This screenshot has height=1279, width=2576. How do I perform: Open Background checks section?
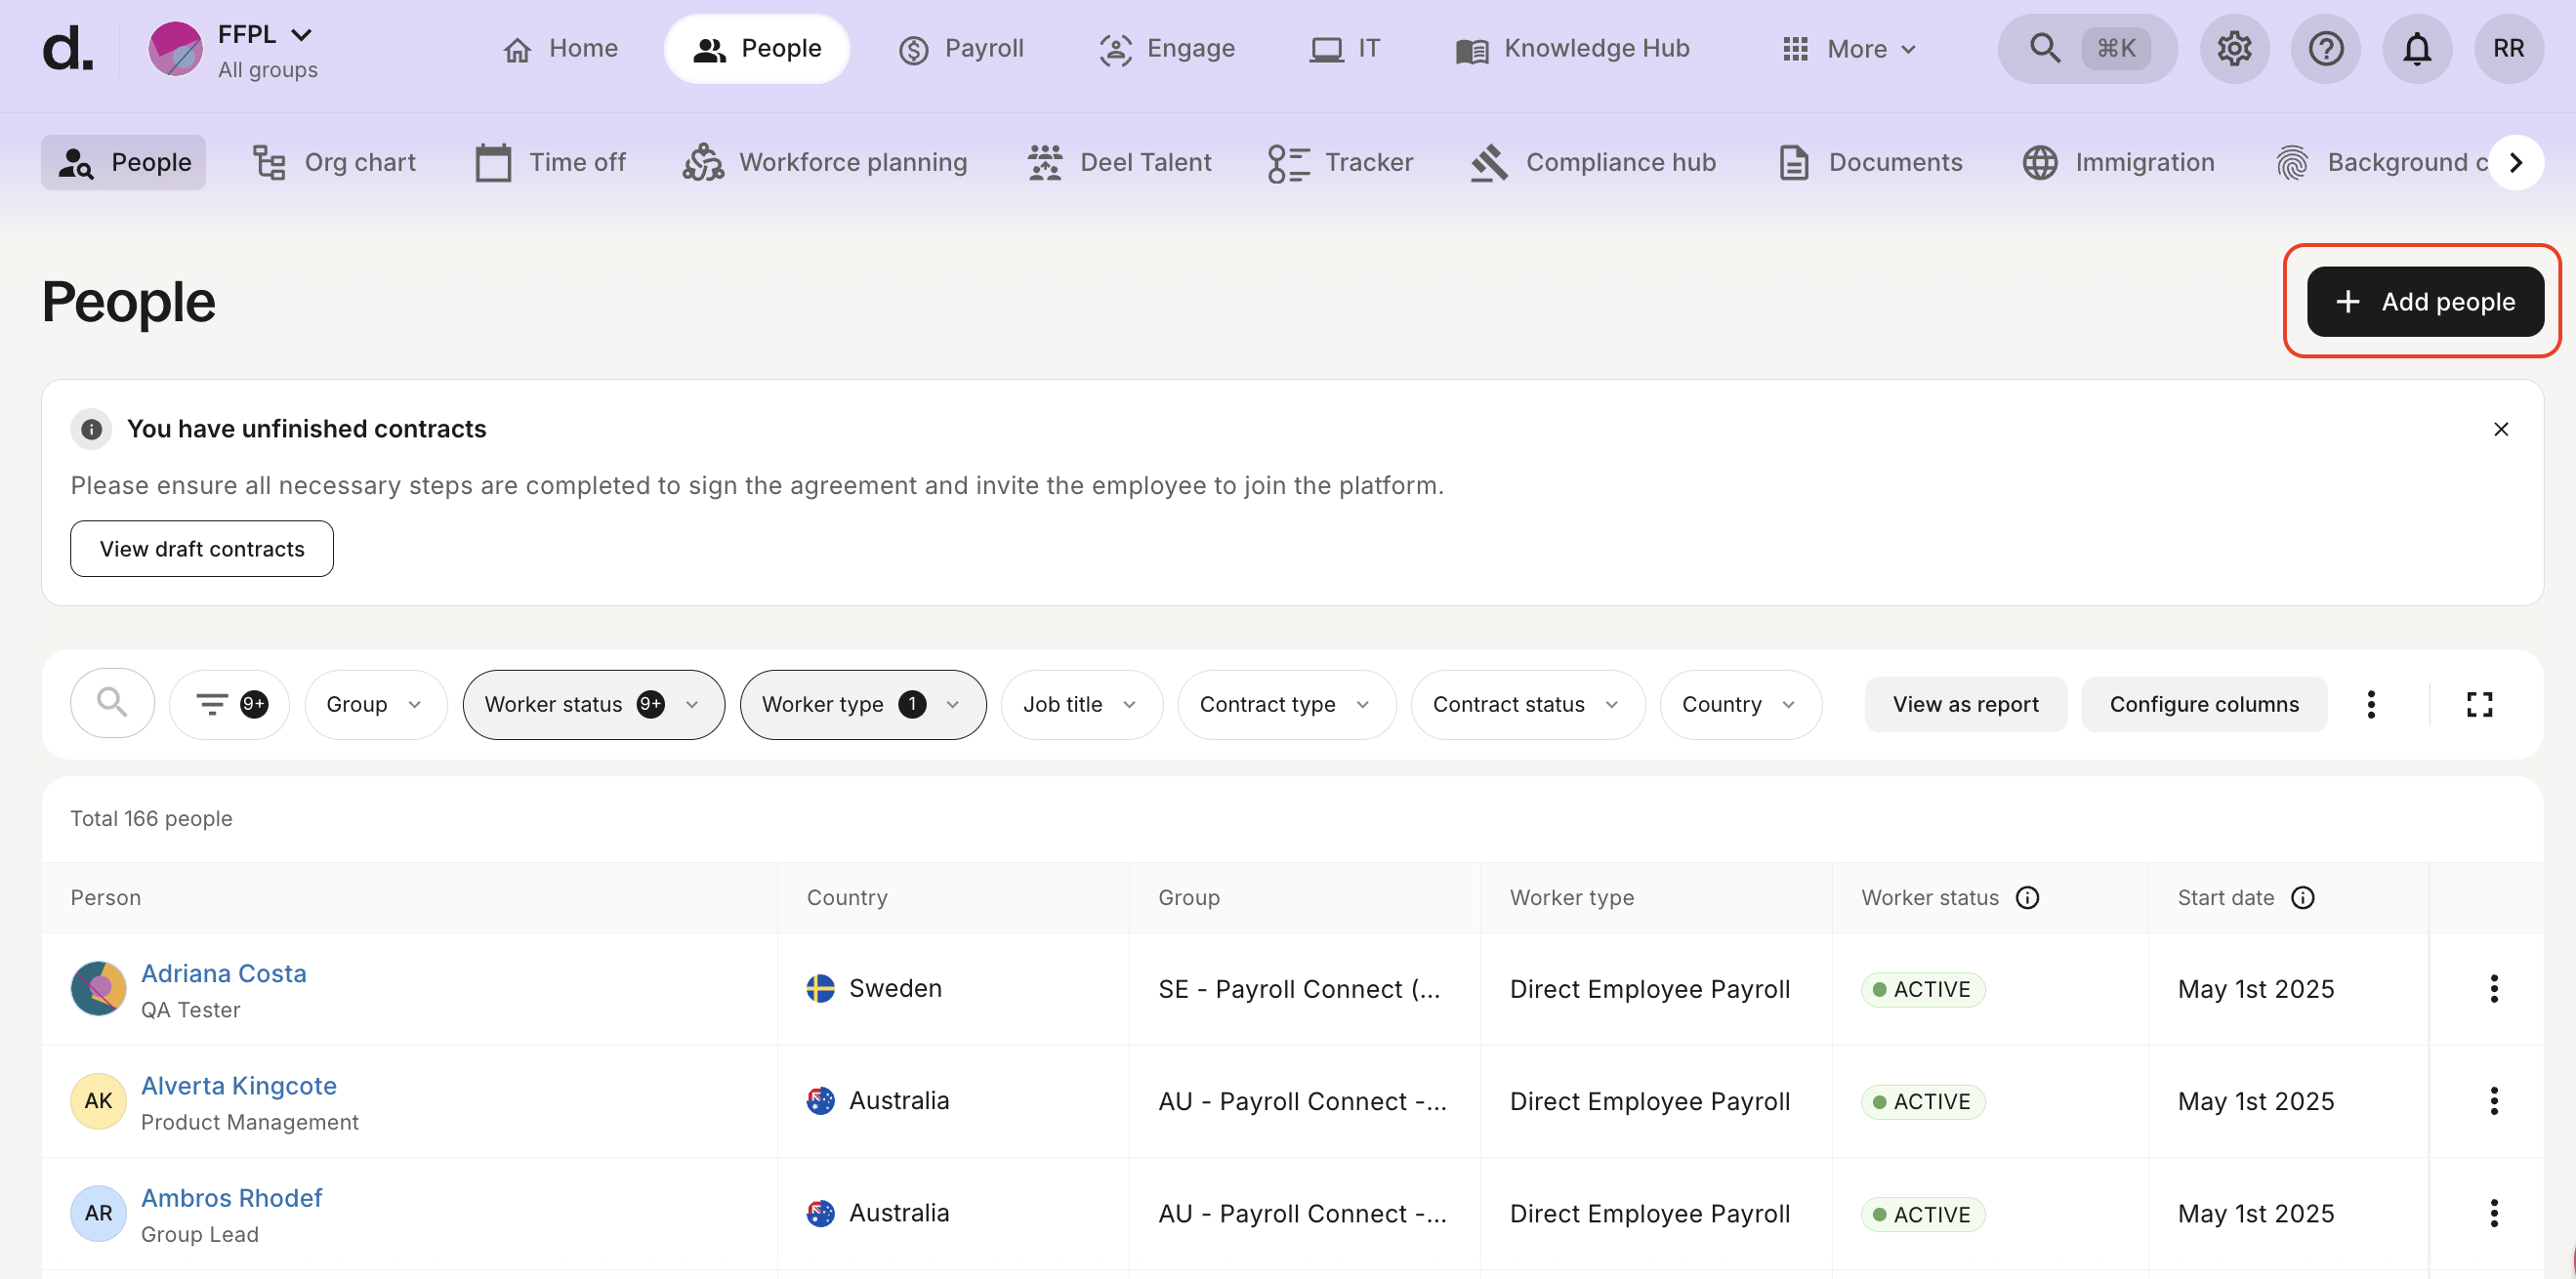pos(2382,162)
